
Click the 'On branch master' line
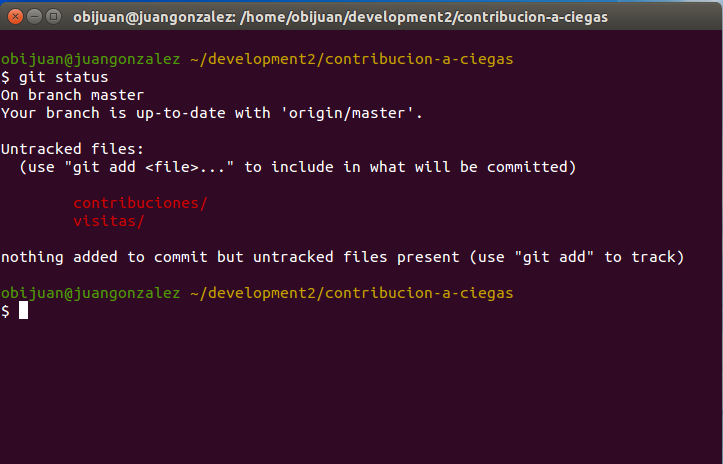72,95
